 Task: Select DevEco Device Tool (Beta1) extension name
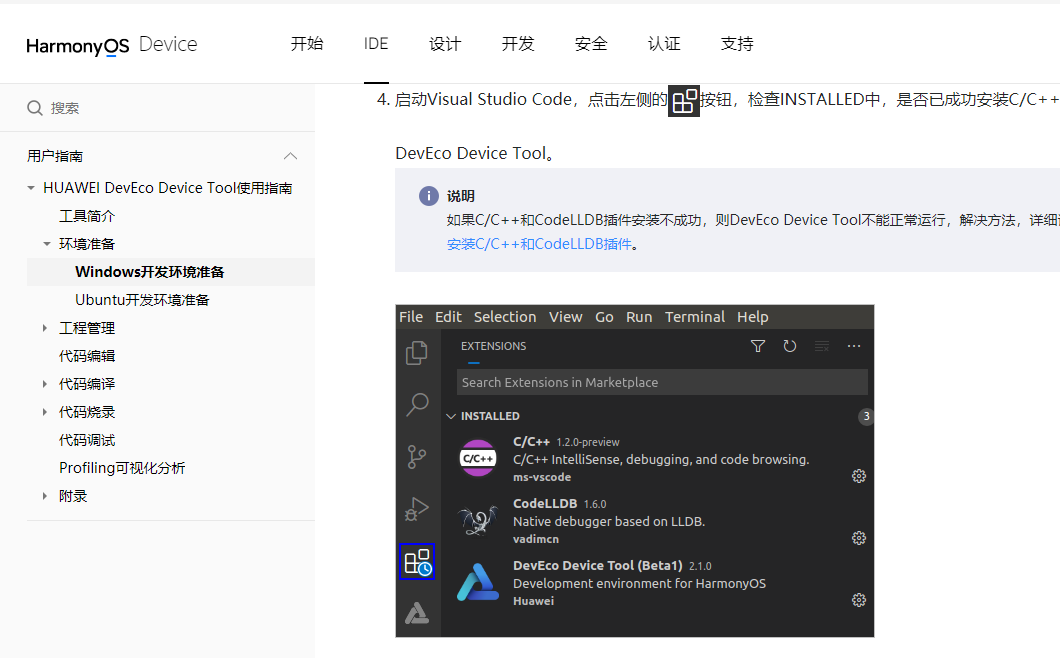tap(598, 566)
